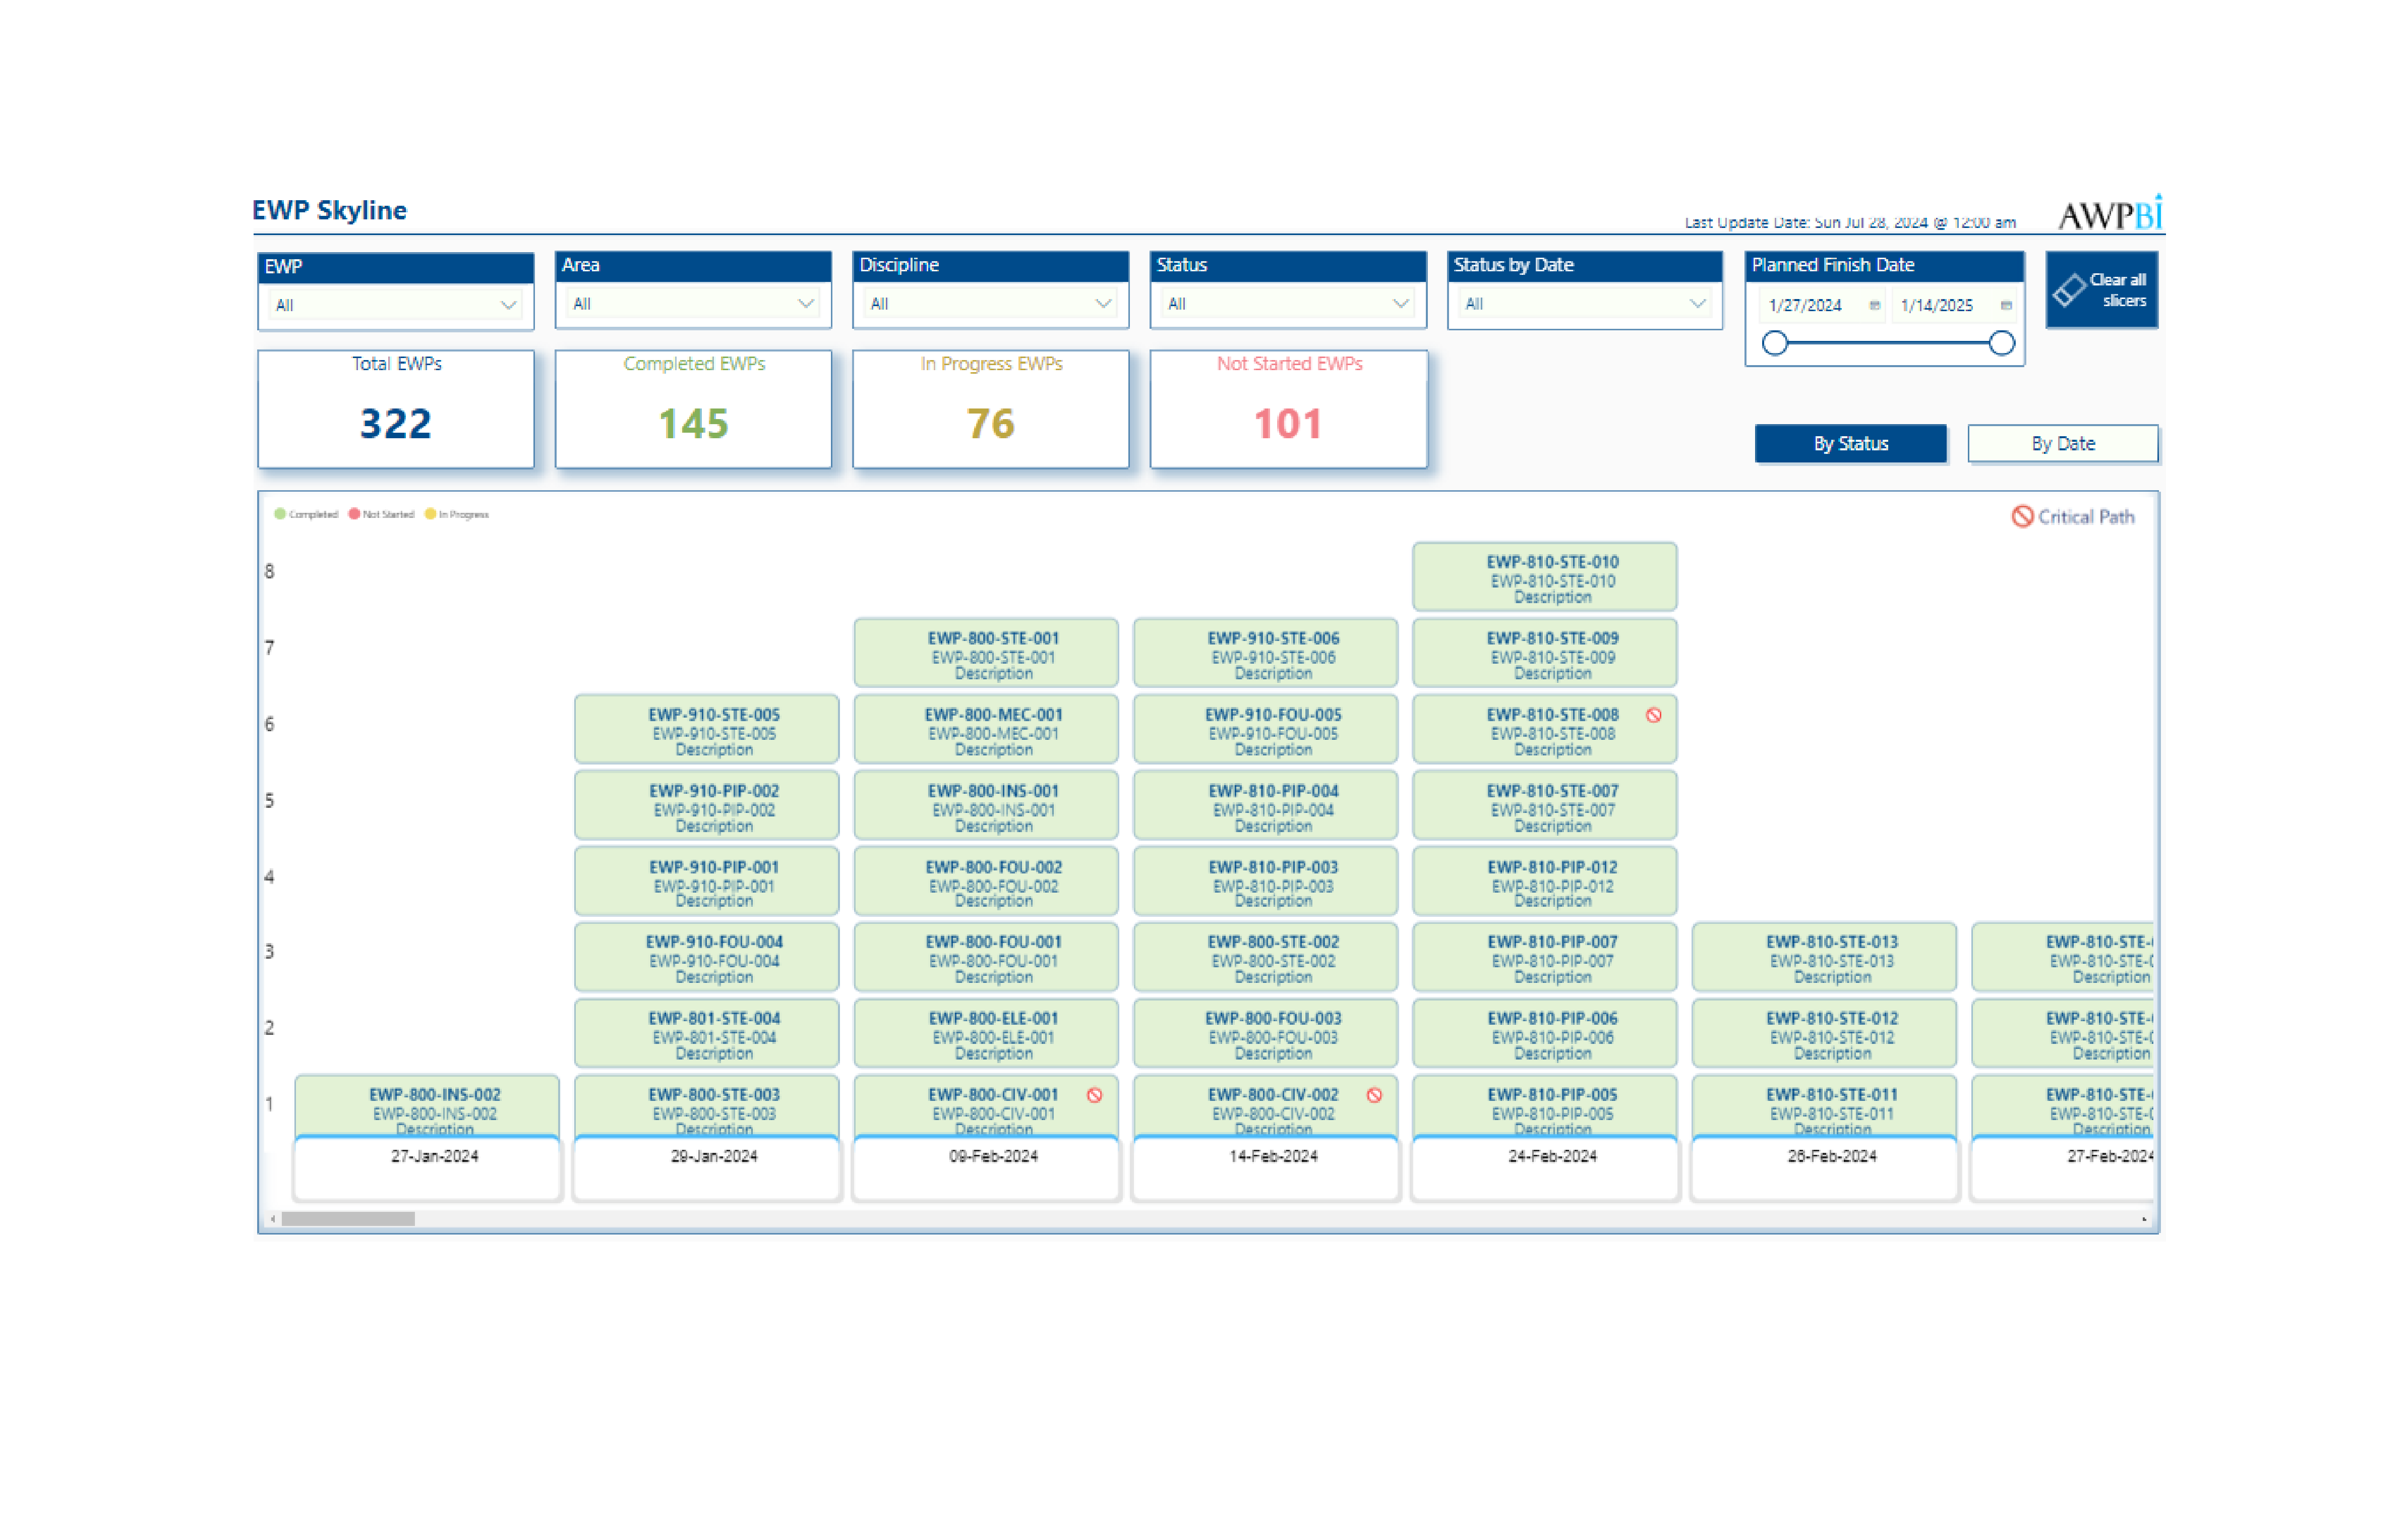Viewport: 2408px width, 1523px height.
Task: Click right handle of Planned Finish Date slider
Action: 2001,343
